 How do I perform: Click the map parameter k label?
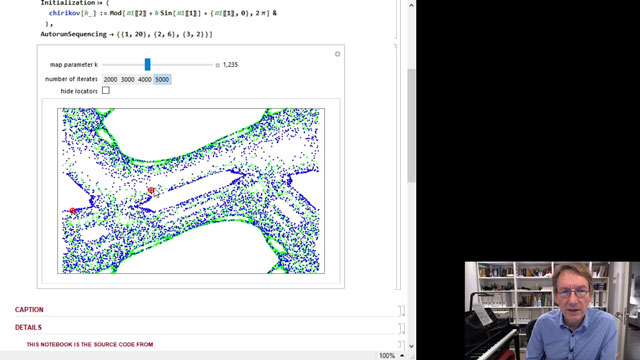pos(74,64)
